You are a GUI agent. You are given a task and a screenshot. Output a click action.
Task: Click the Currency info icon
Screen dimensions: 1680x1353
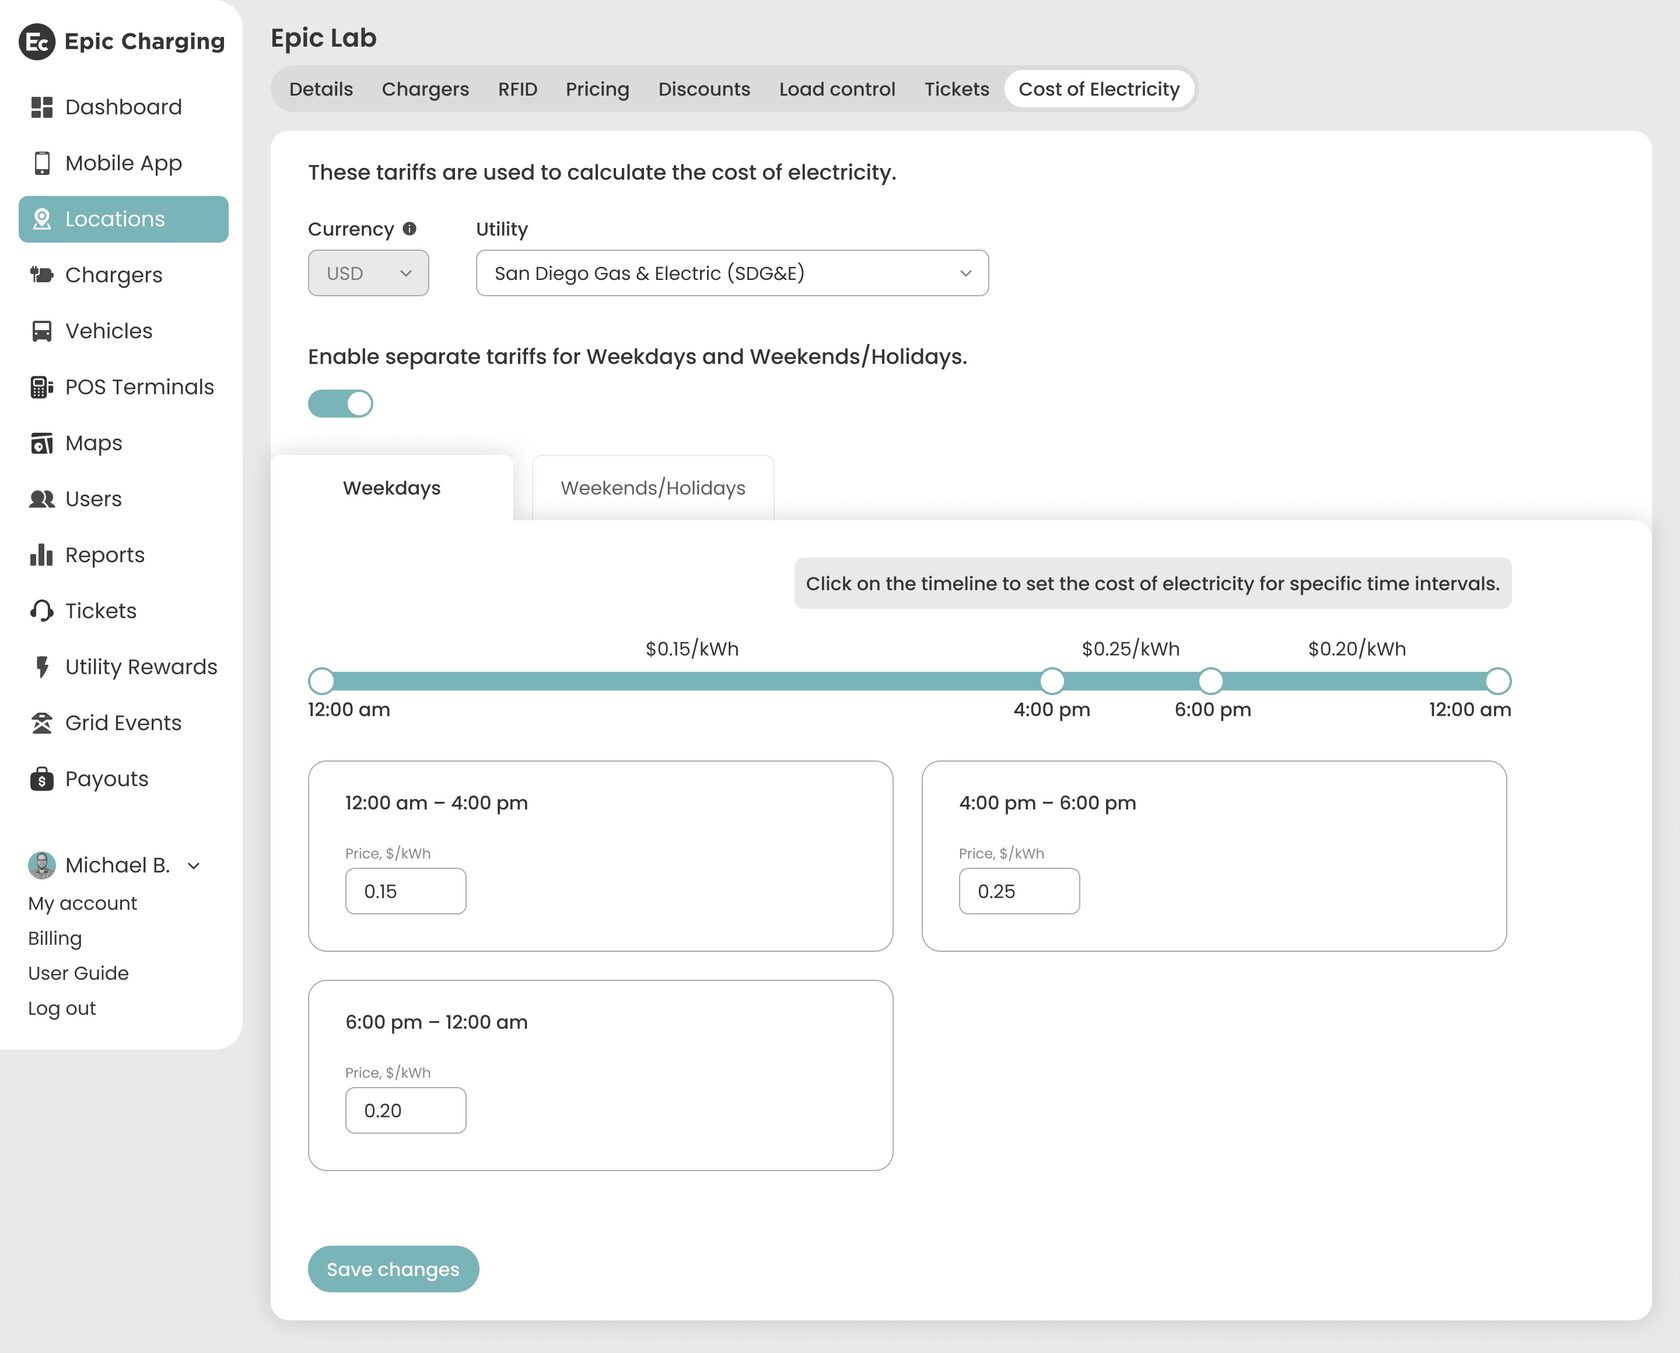tap(409, 229)
